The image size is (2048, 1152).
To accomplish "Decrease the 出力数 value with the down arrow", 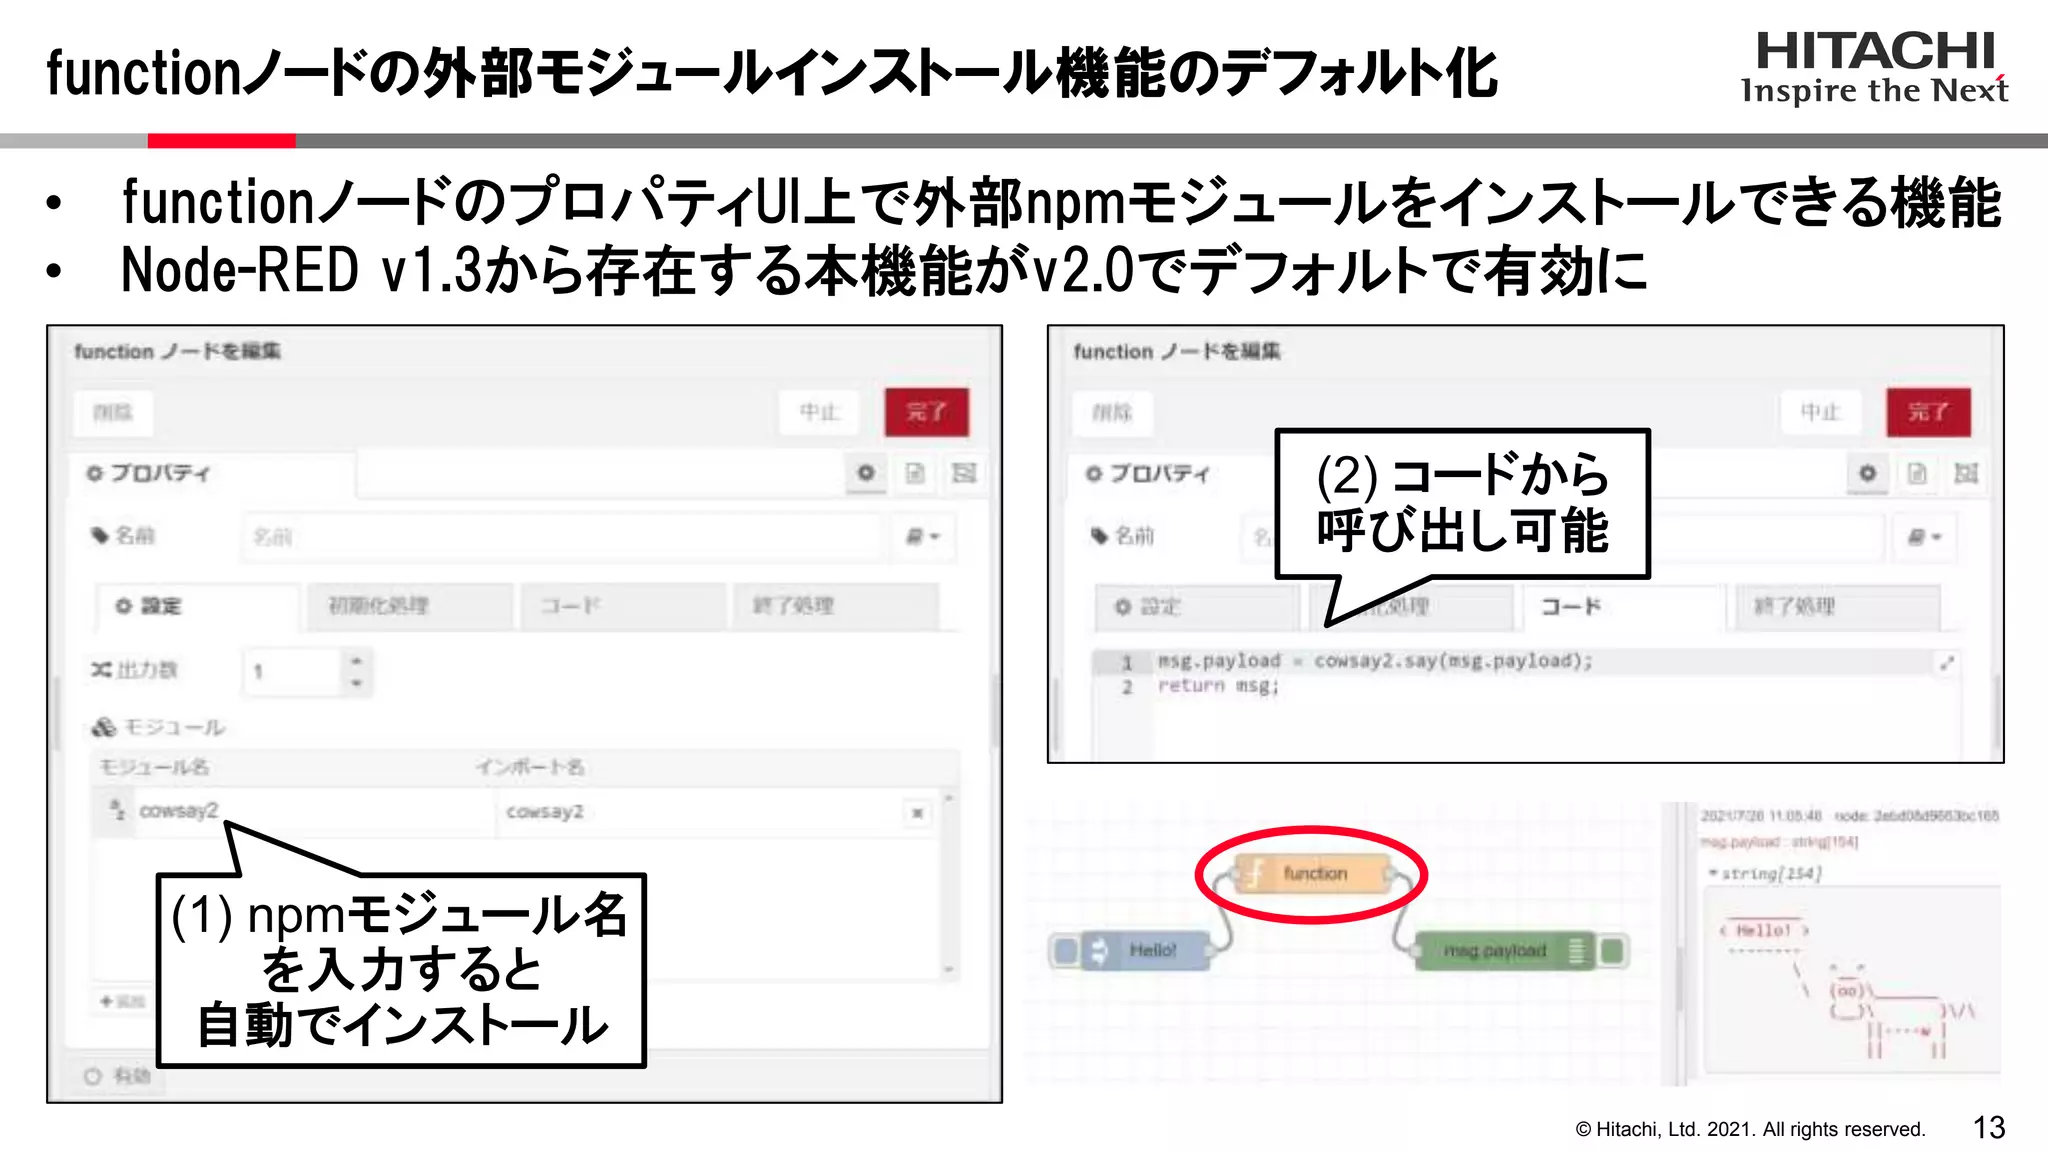I will (x=356, y=683).
